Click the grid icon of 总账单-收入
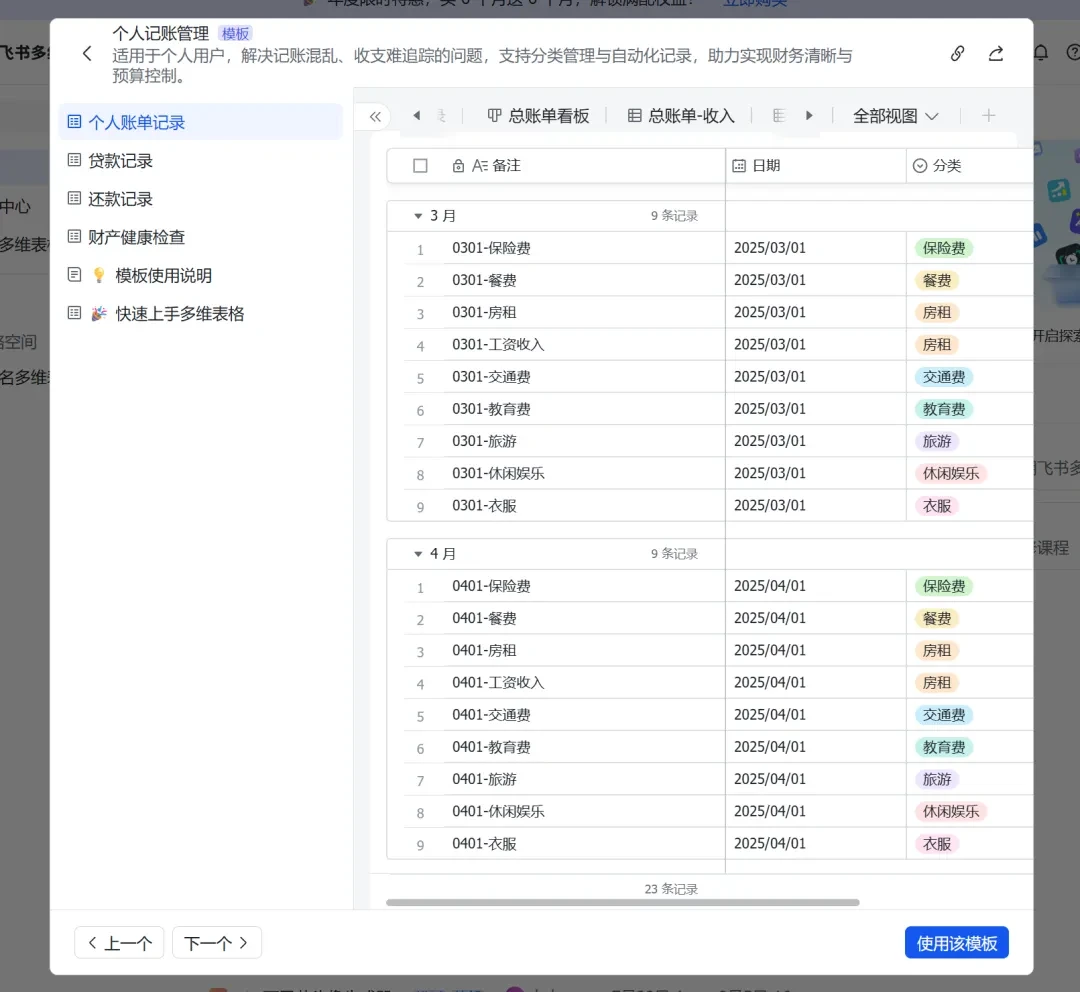Viewport: 1080px width, 992px height. click(634, 116)
